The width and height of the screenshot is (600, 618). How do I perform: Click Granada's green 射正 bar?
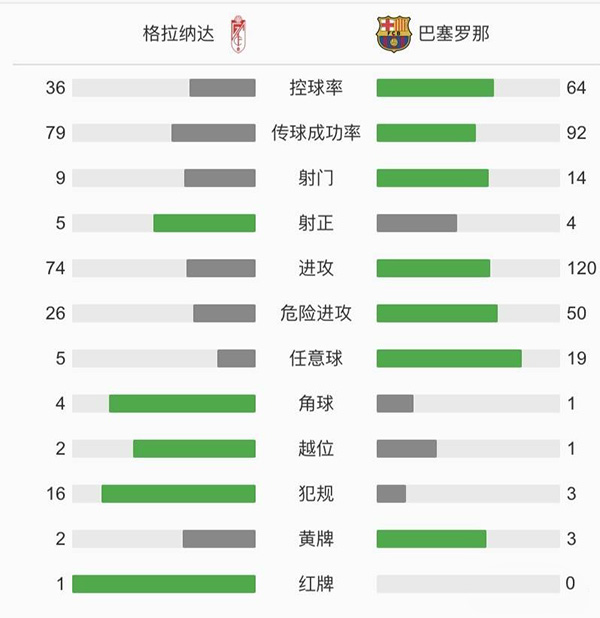(x=204, y=223)
